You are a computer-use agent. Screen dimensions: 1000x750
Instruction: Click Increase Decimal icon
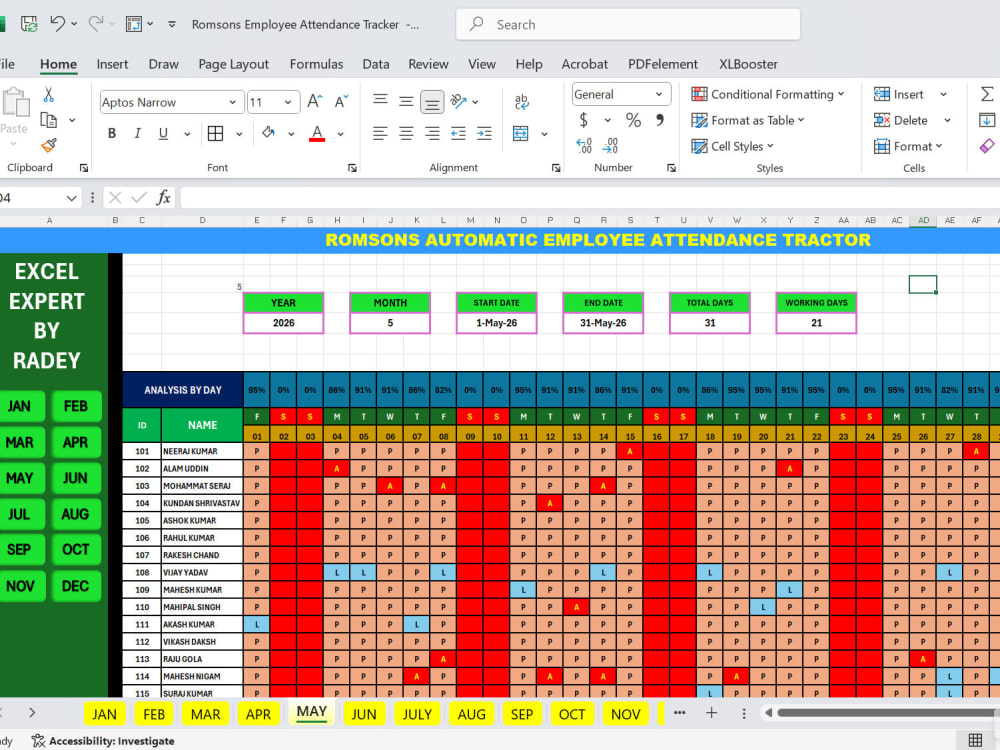[584, 146]
